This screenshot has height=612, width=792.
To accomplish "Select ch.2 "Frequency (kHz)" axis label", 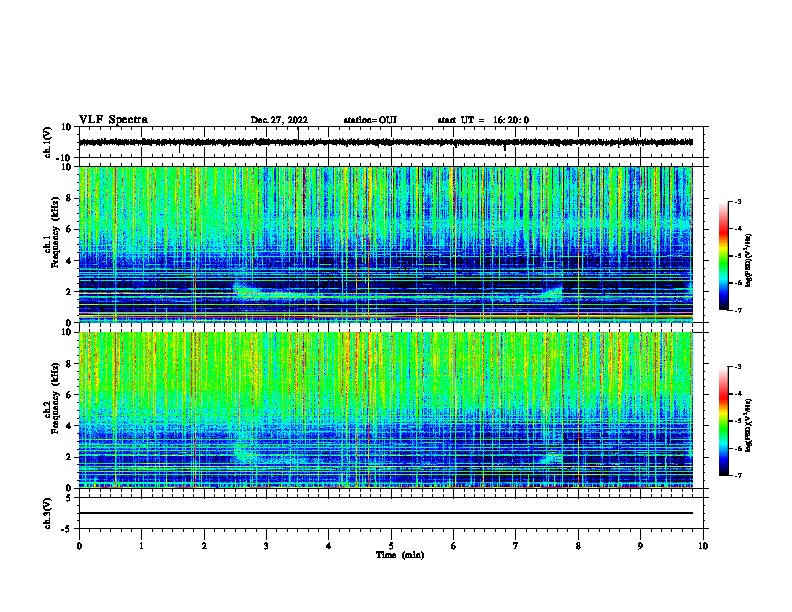I will pyautogui.click(x=55, y=398).
